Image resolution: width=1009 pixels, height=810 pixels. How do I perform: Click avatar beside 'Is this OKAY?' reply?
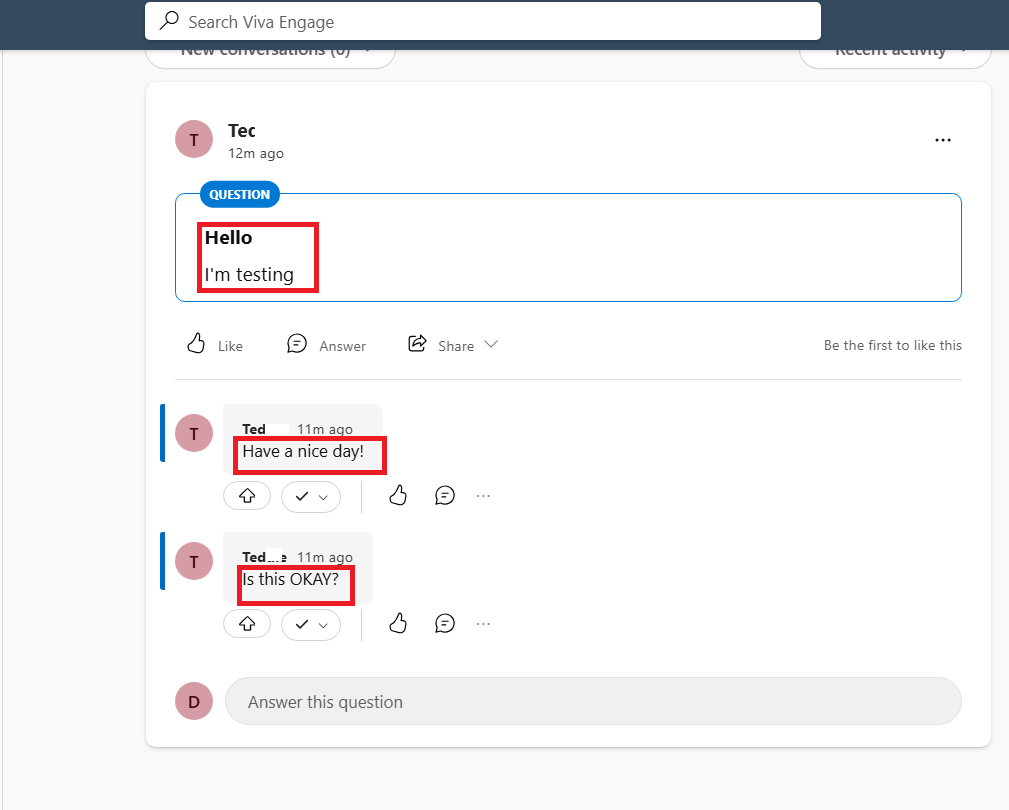(x=194, y=561)
